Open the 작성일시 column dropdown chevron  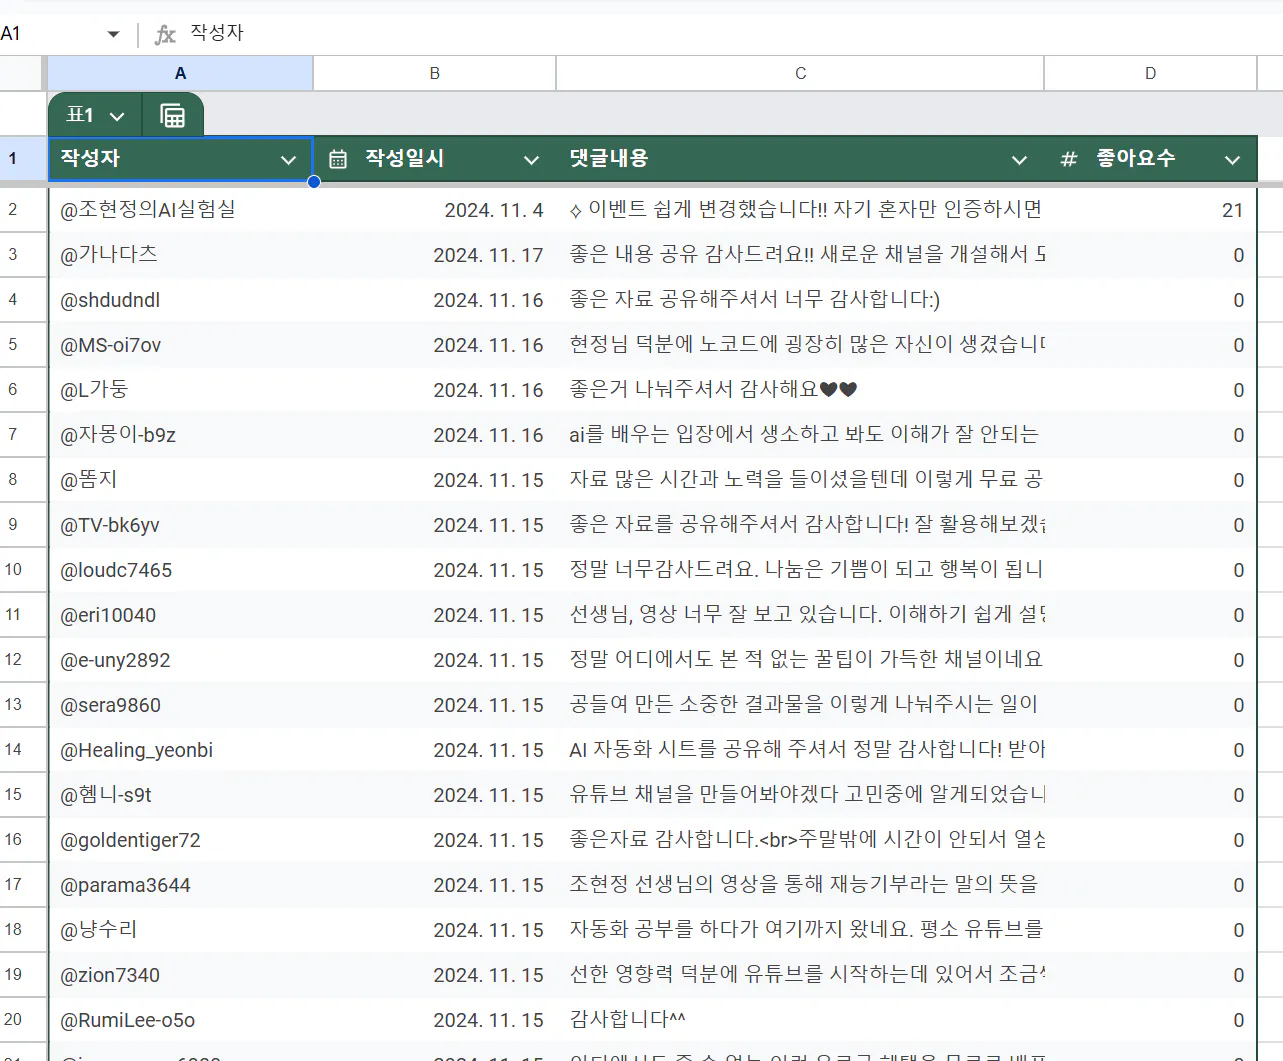[530, 159]
